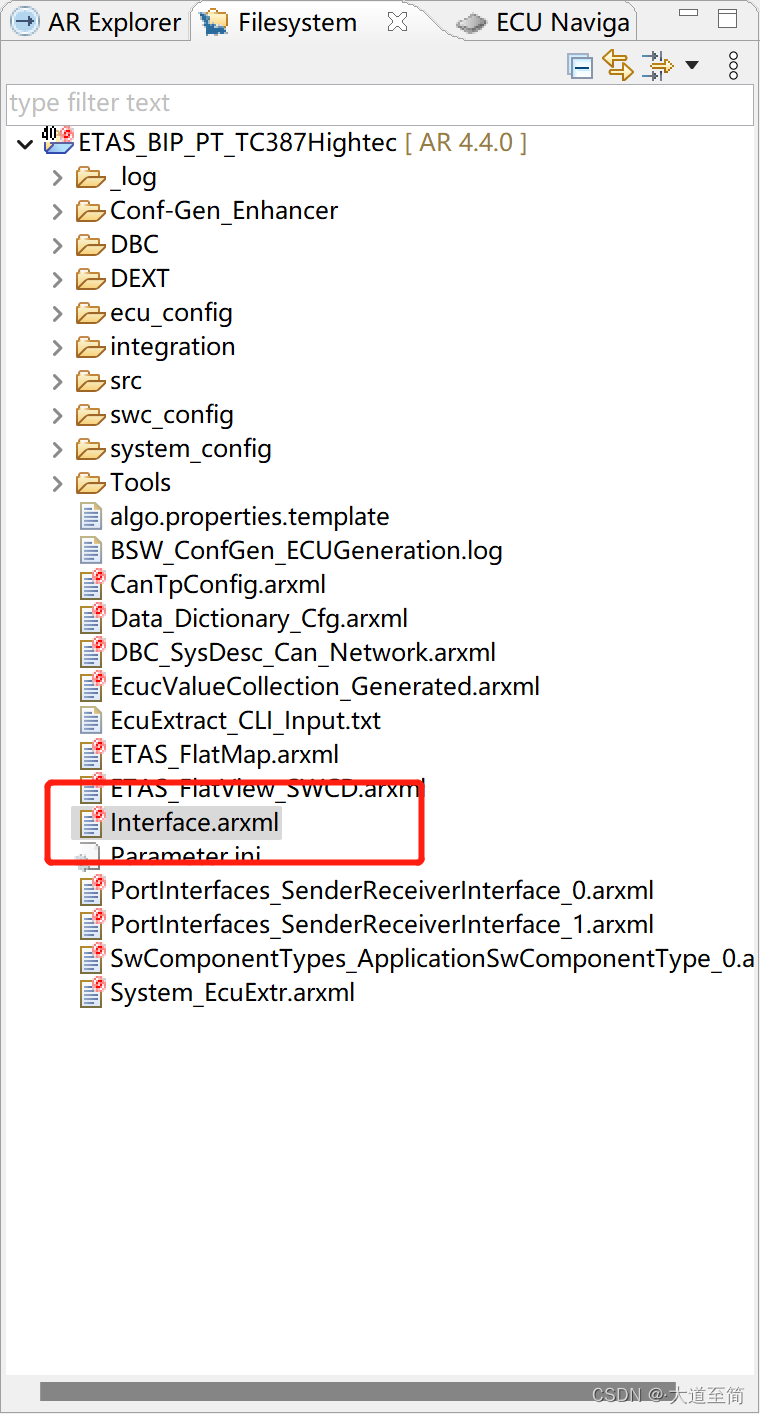760x1414 pixels.
Task: Click Collapse All in the toolbar
Action: point(580,64)
